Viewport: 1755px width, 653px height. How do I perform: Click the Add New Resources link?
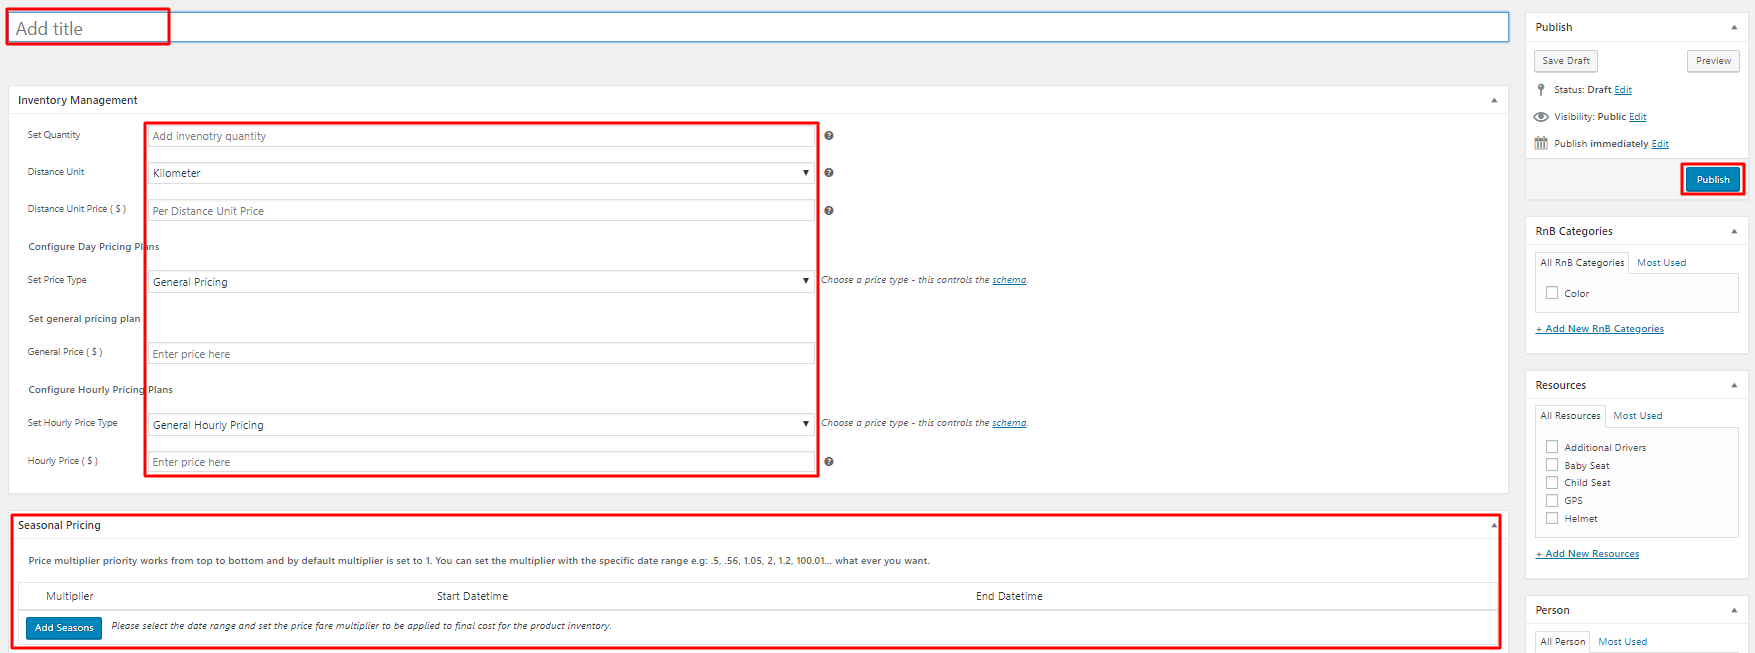tap(1588, 554)
